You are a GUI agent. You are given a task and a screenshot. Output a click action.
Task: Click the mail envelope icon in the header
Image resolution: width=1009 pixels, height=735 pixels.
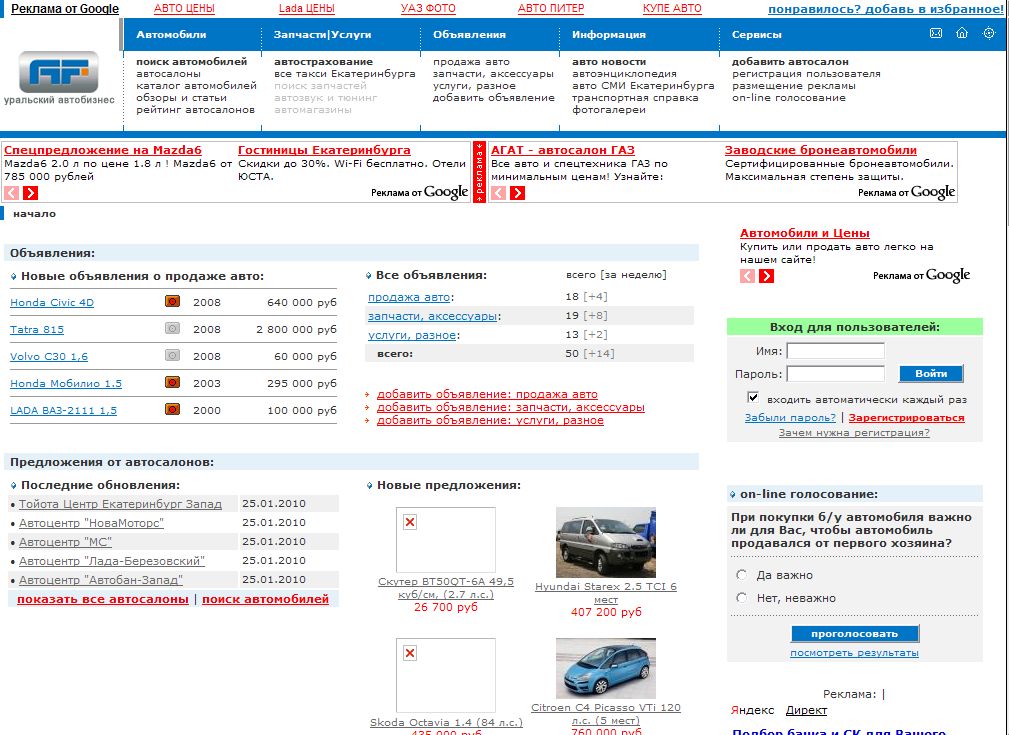(x=936, y=33)
